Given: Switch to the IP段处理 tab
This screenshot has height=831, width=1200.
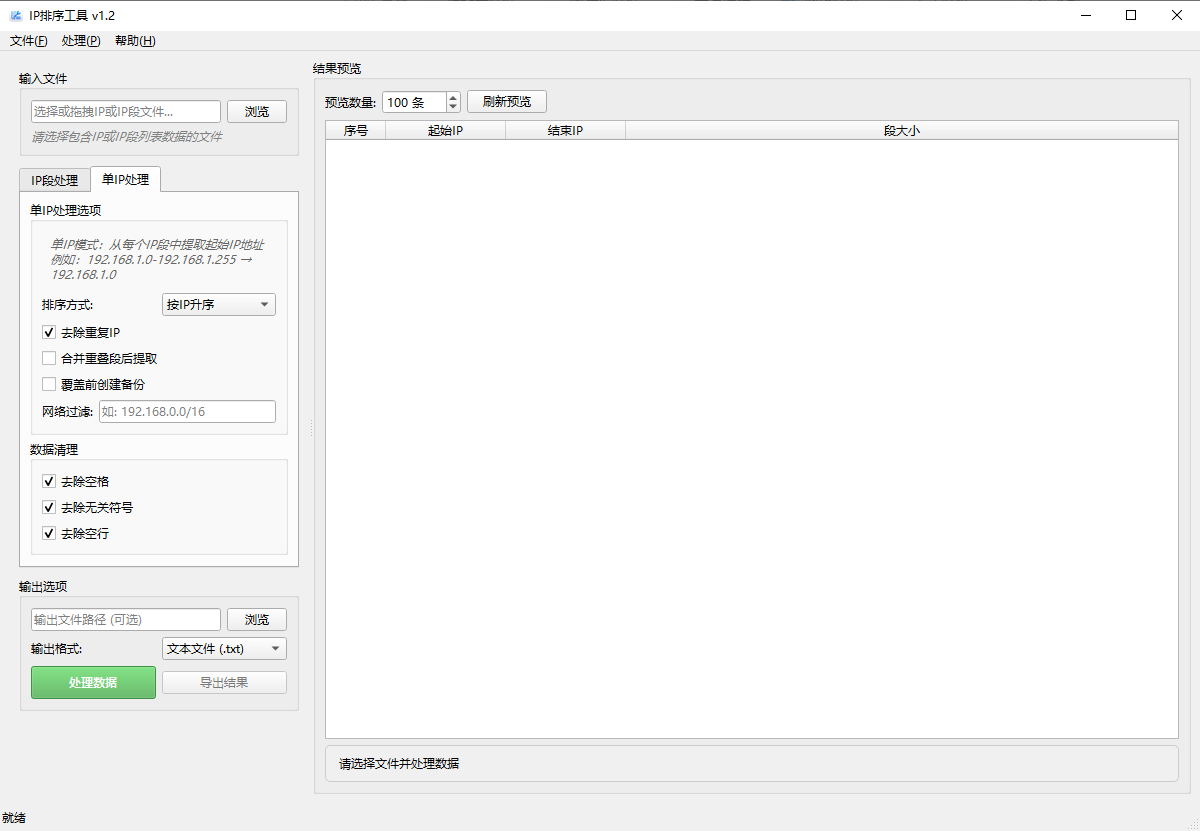Looking at the screenshot, I should click(54, 181).
